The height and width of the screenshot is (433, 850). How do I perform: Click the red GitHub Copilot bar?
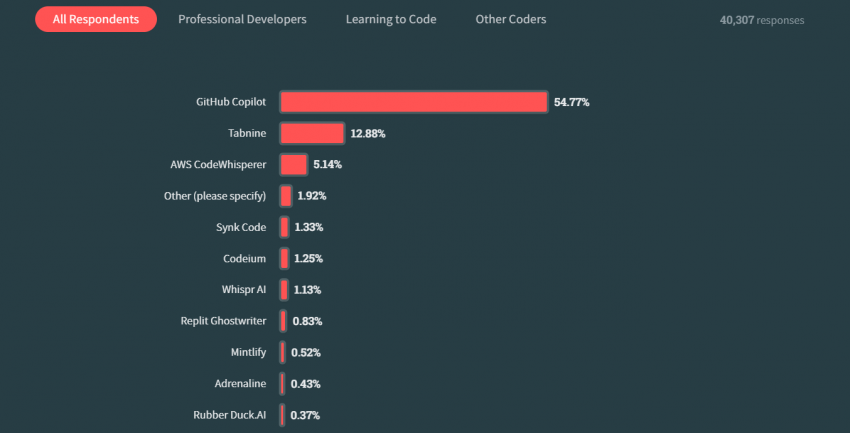click(413, 102)
